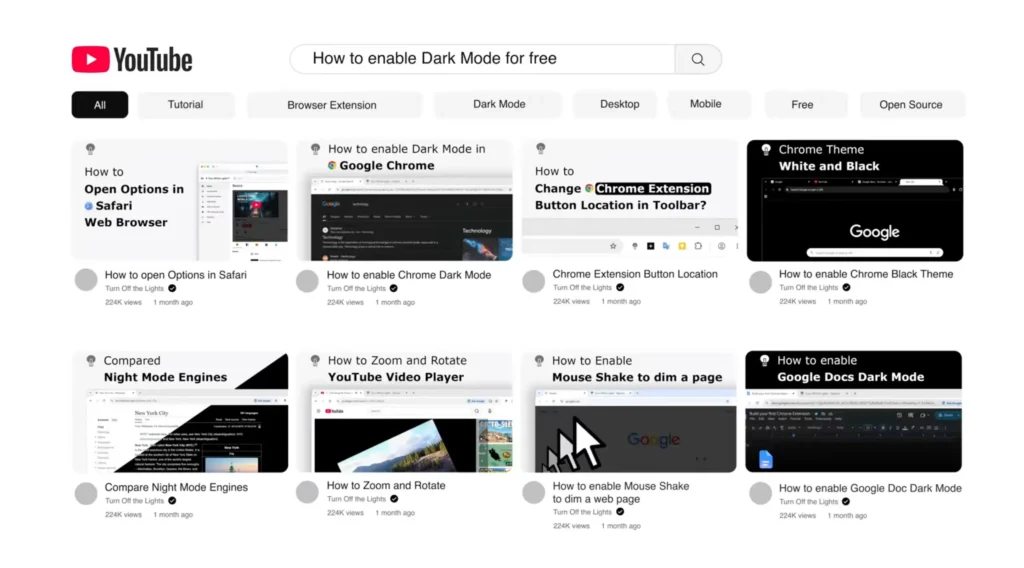Click channel avatar beside Chrome Dark Mode video

coord(307,281)
